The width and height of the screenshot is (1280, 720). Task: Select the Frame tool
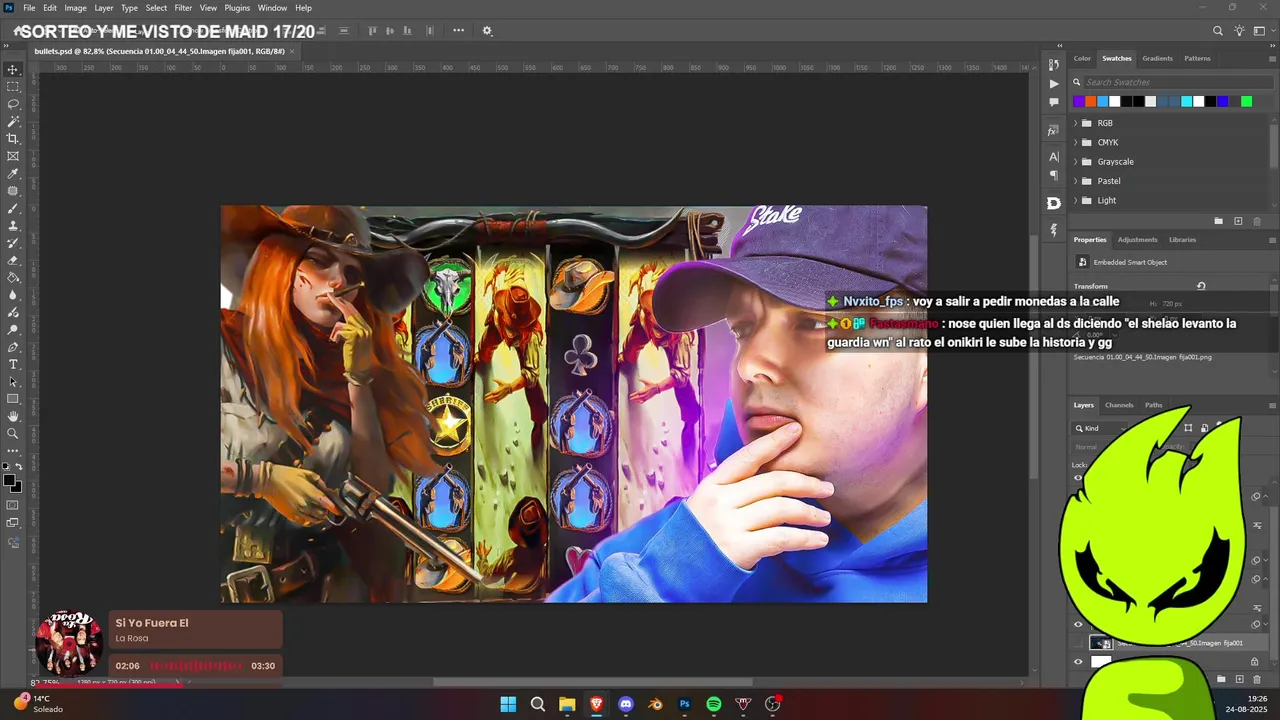13,156
